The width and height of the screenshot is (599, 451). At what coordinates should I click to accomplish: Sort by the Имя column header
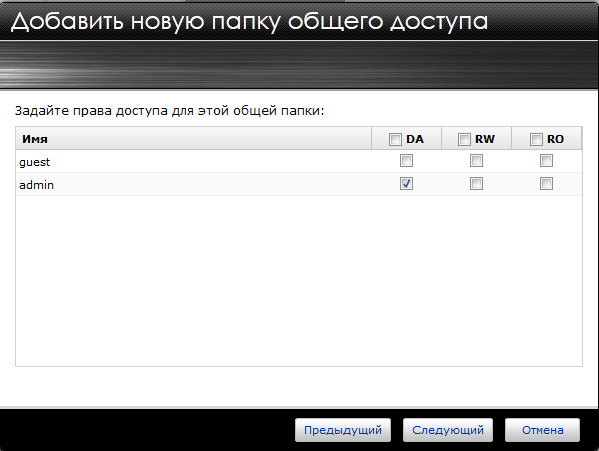click(x=193, y=138)
